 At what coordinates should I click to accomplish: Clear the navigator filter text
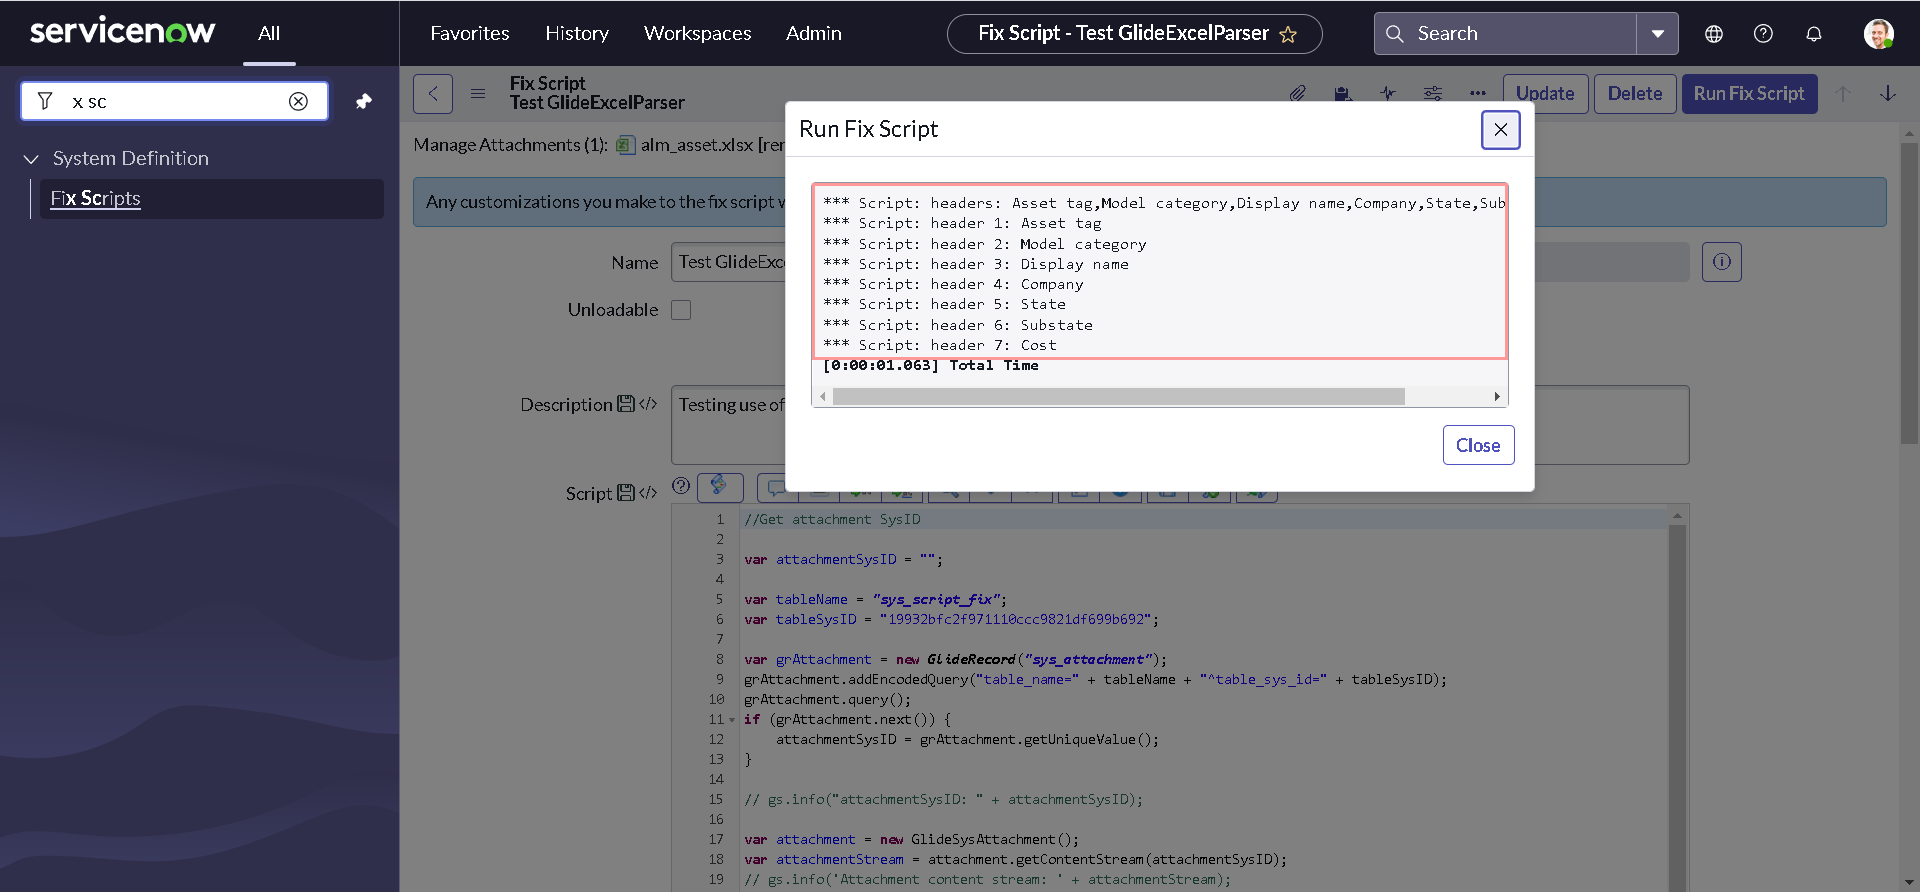(x=298, y=101)
